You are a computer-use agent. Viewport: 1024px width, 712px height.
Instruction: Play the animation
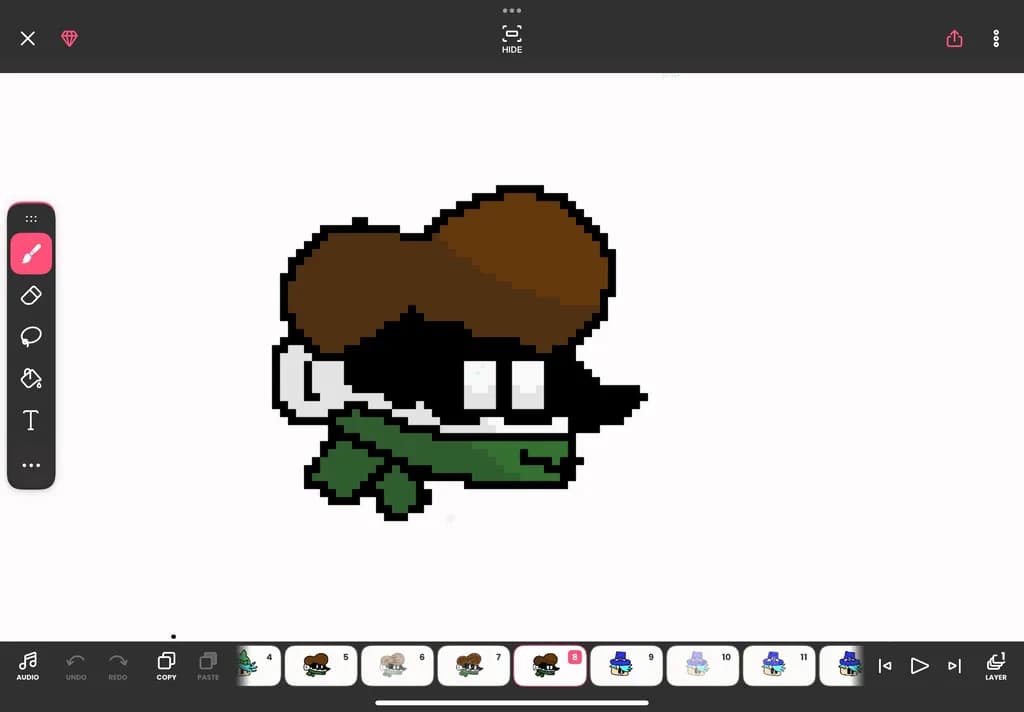click(920, 666)
